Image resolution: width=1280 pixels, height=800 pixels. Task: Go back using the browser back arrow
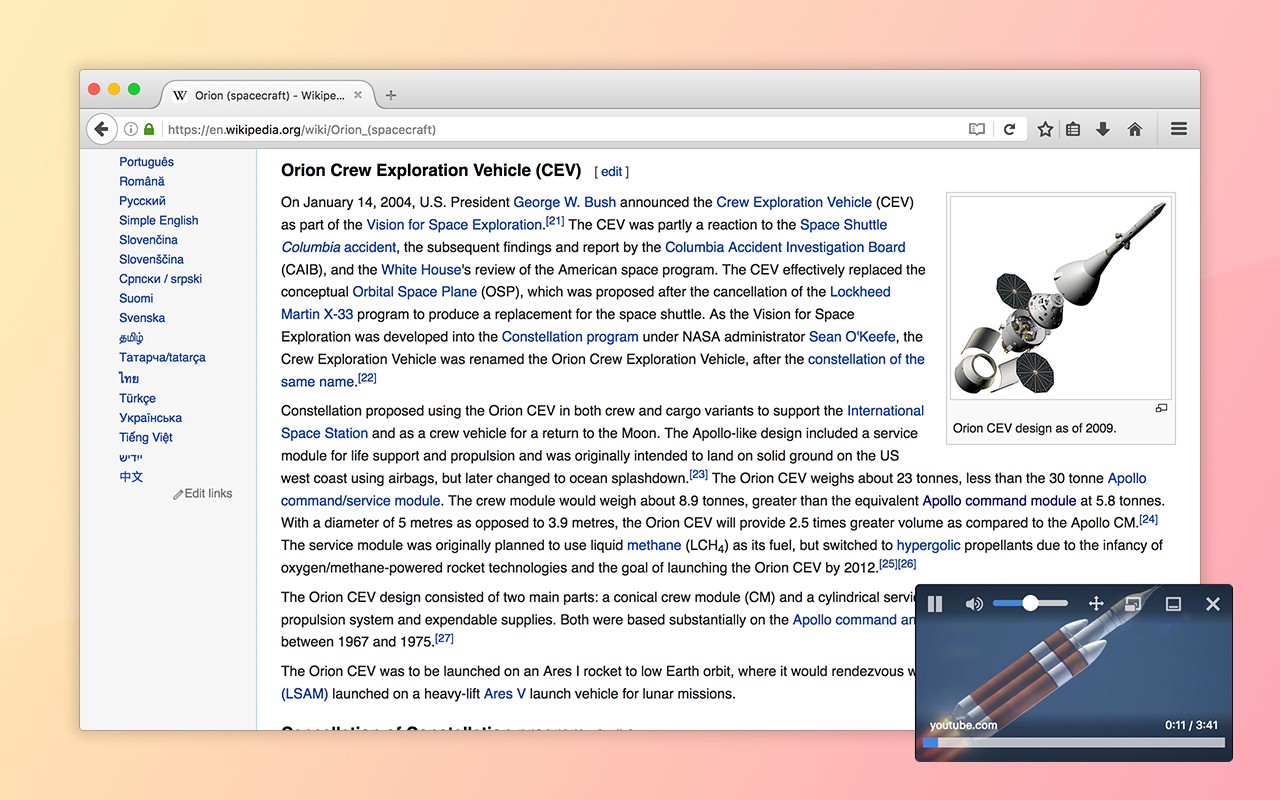[101, 129]
